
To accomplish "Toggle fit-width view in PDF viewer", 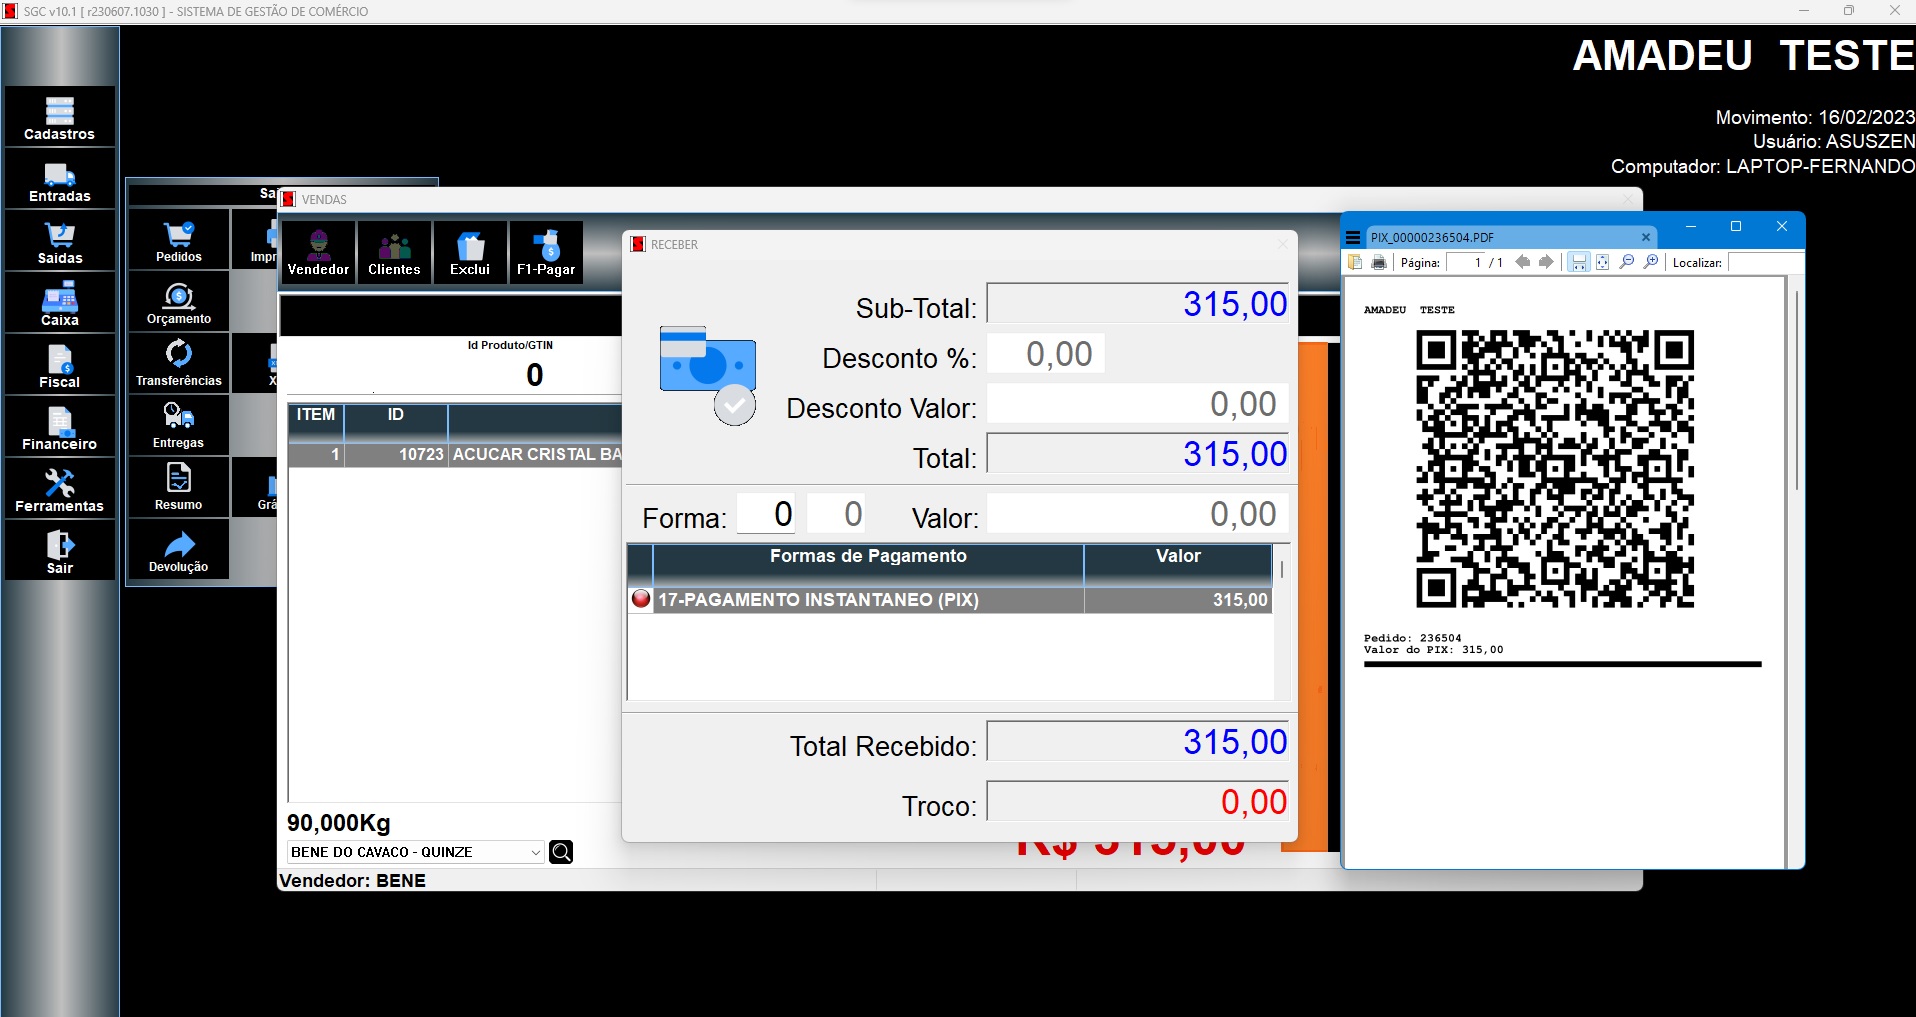I will [x=1579, y=262].
